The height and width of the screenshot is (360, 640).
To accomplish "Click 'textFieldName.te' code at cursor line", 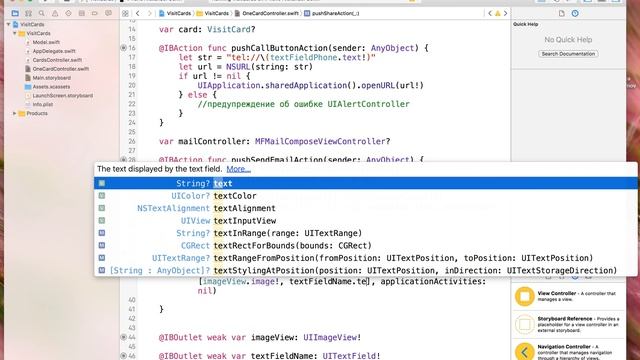I will tap(329, 282).
